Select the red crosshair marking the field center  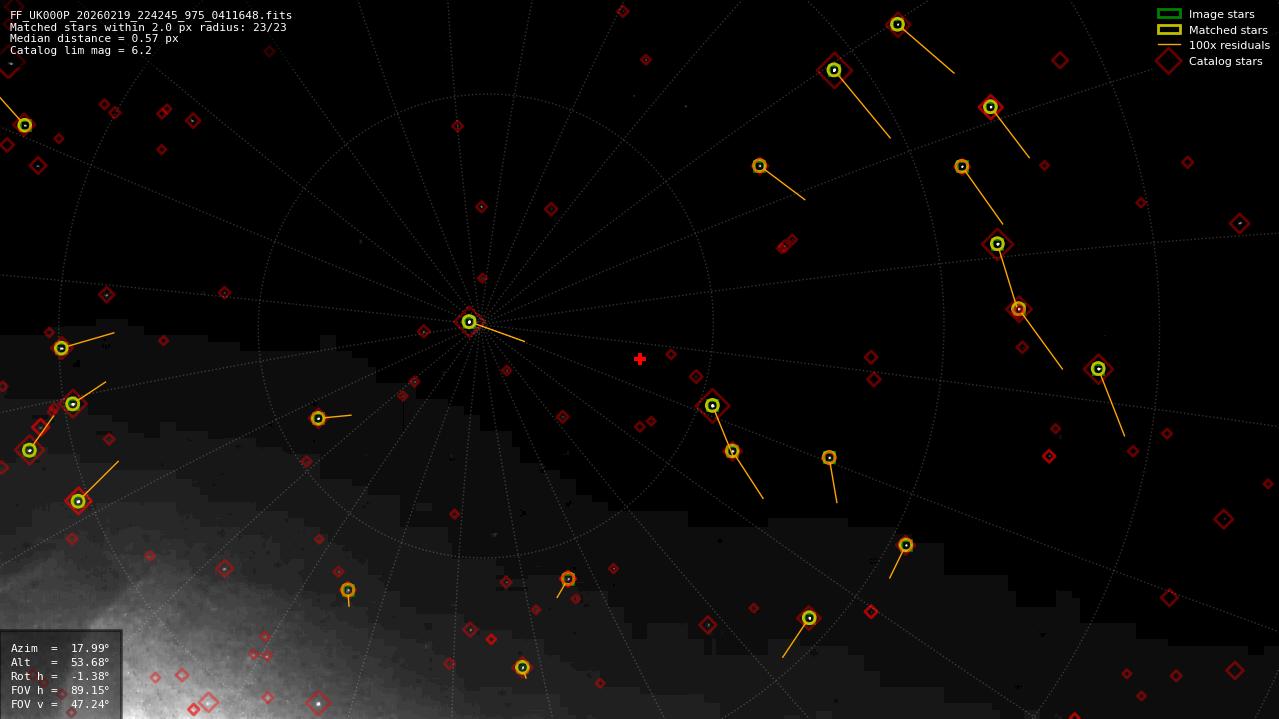point(640,358)
